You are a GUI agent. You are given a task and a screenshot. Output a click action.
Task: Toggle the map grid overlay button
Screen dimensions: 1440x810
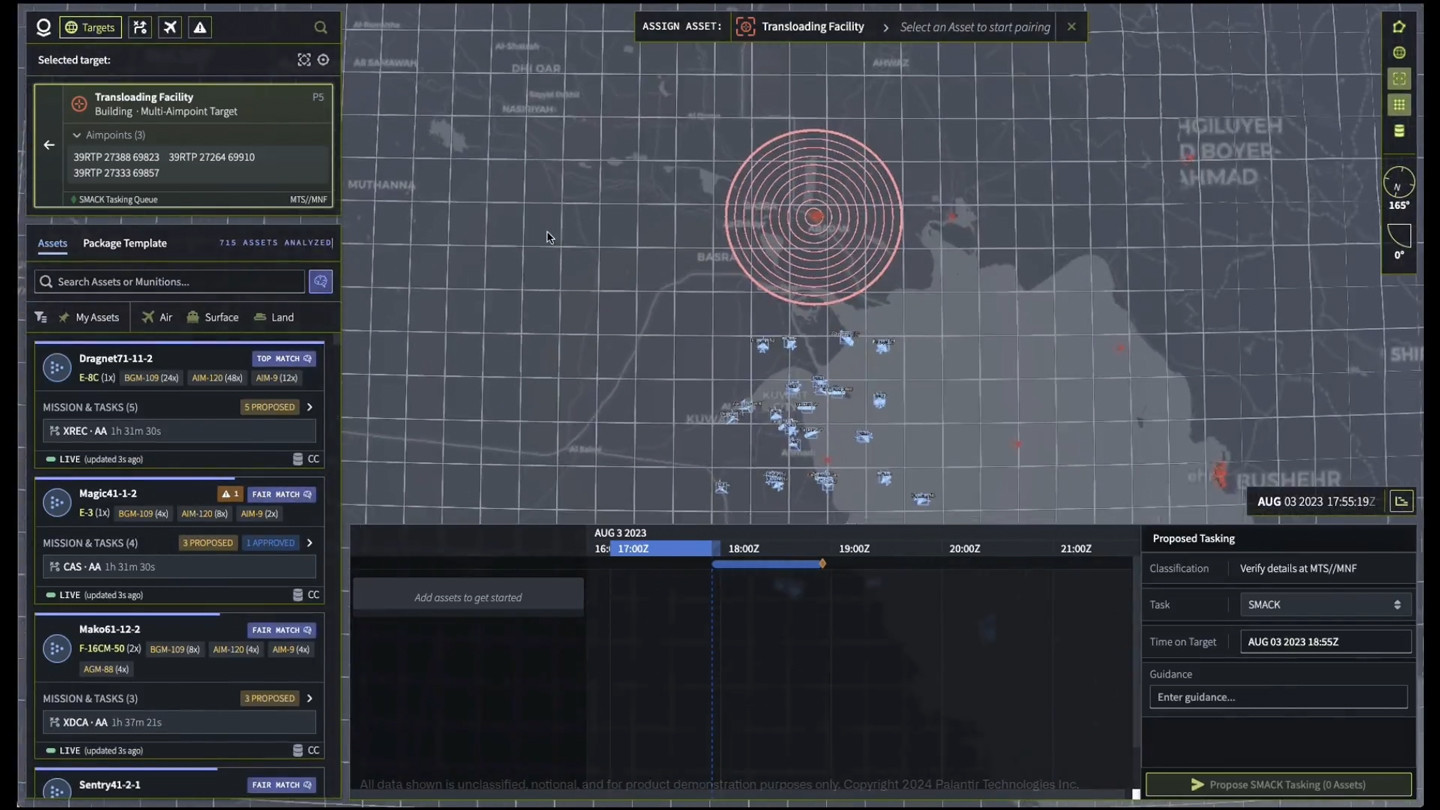[1399, 105]
